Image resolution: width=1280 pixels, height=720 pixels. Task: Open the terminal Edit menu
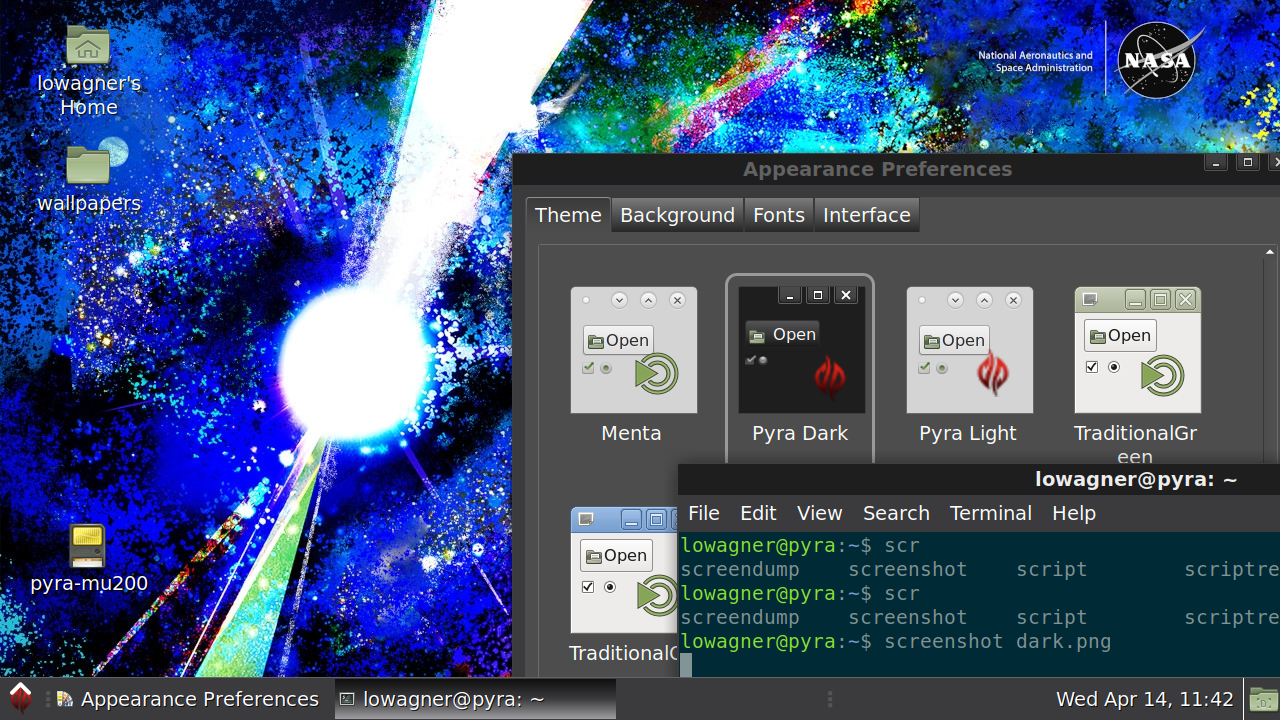click(x=758, y=513)
